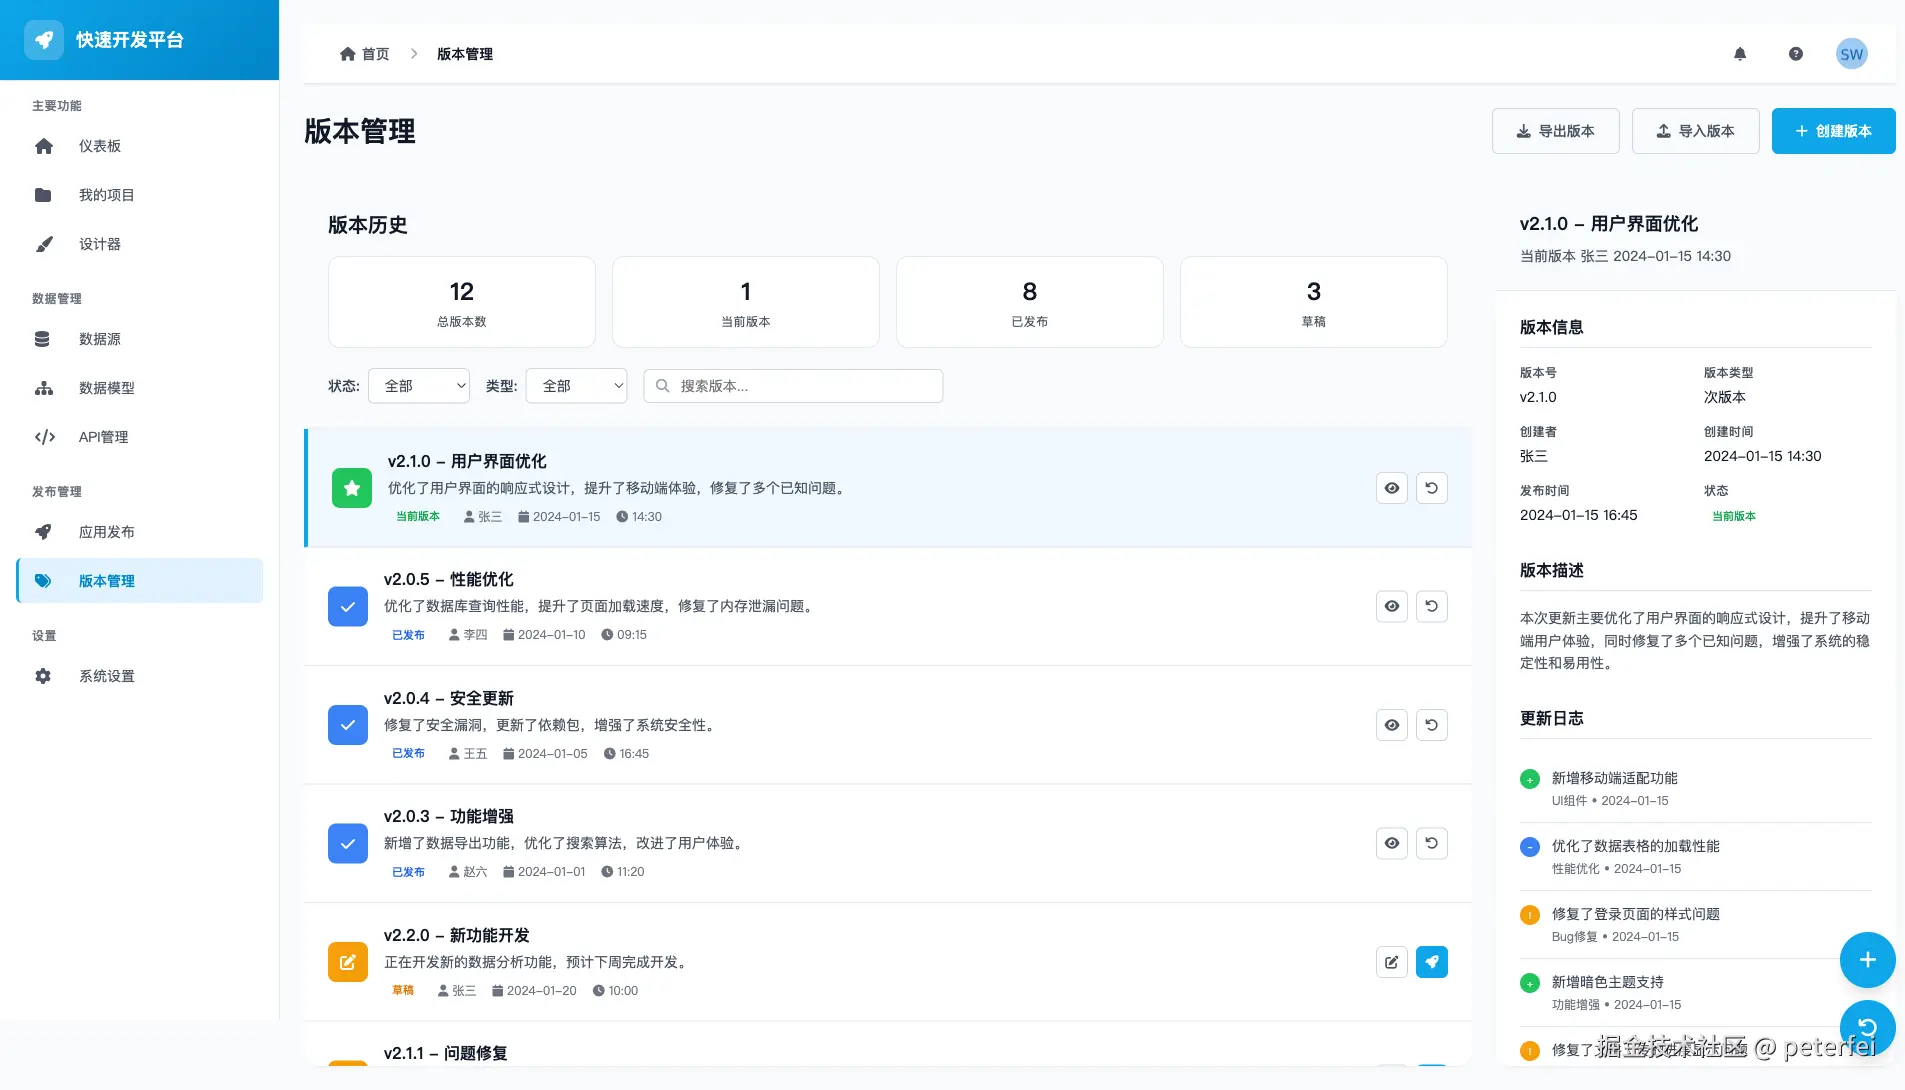
Task: Select 版本管理 in the sidebar
Action: coord(140,581)
